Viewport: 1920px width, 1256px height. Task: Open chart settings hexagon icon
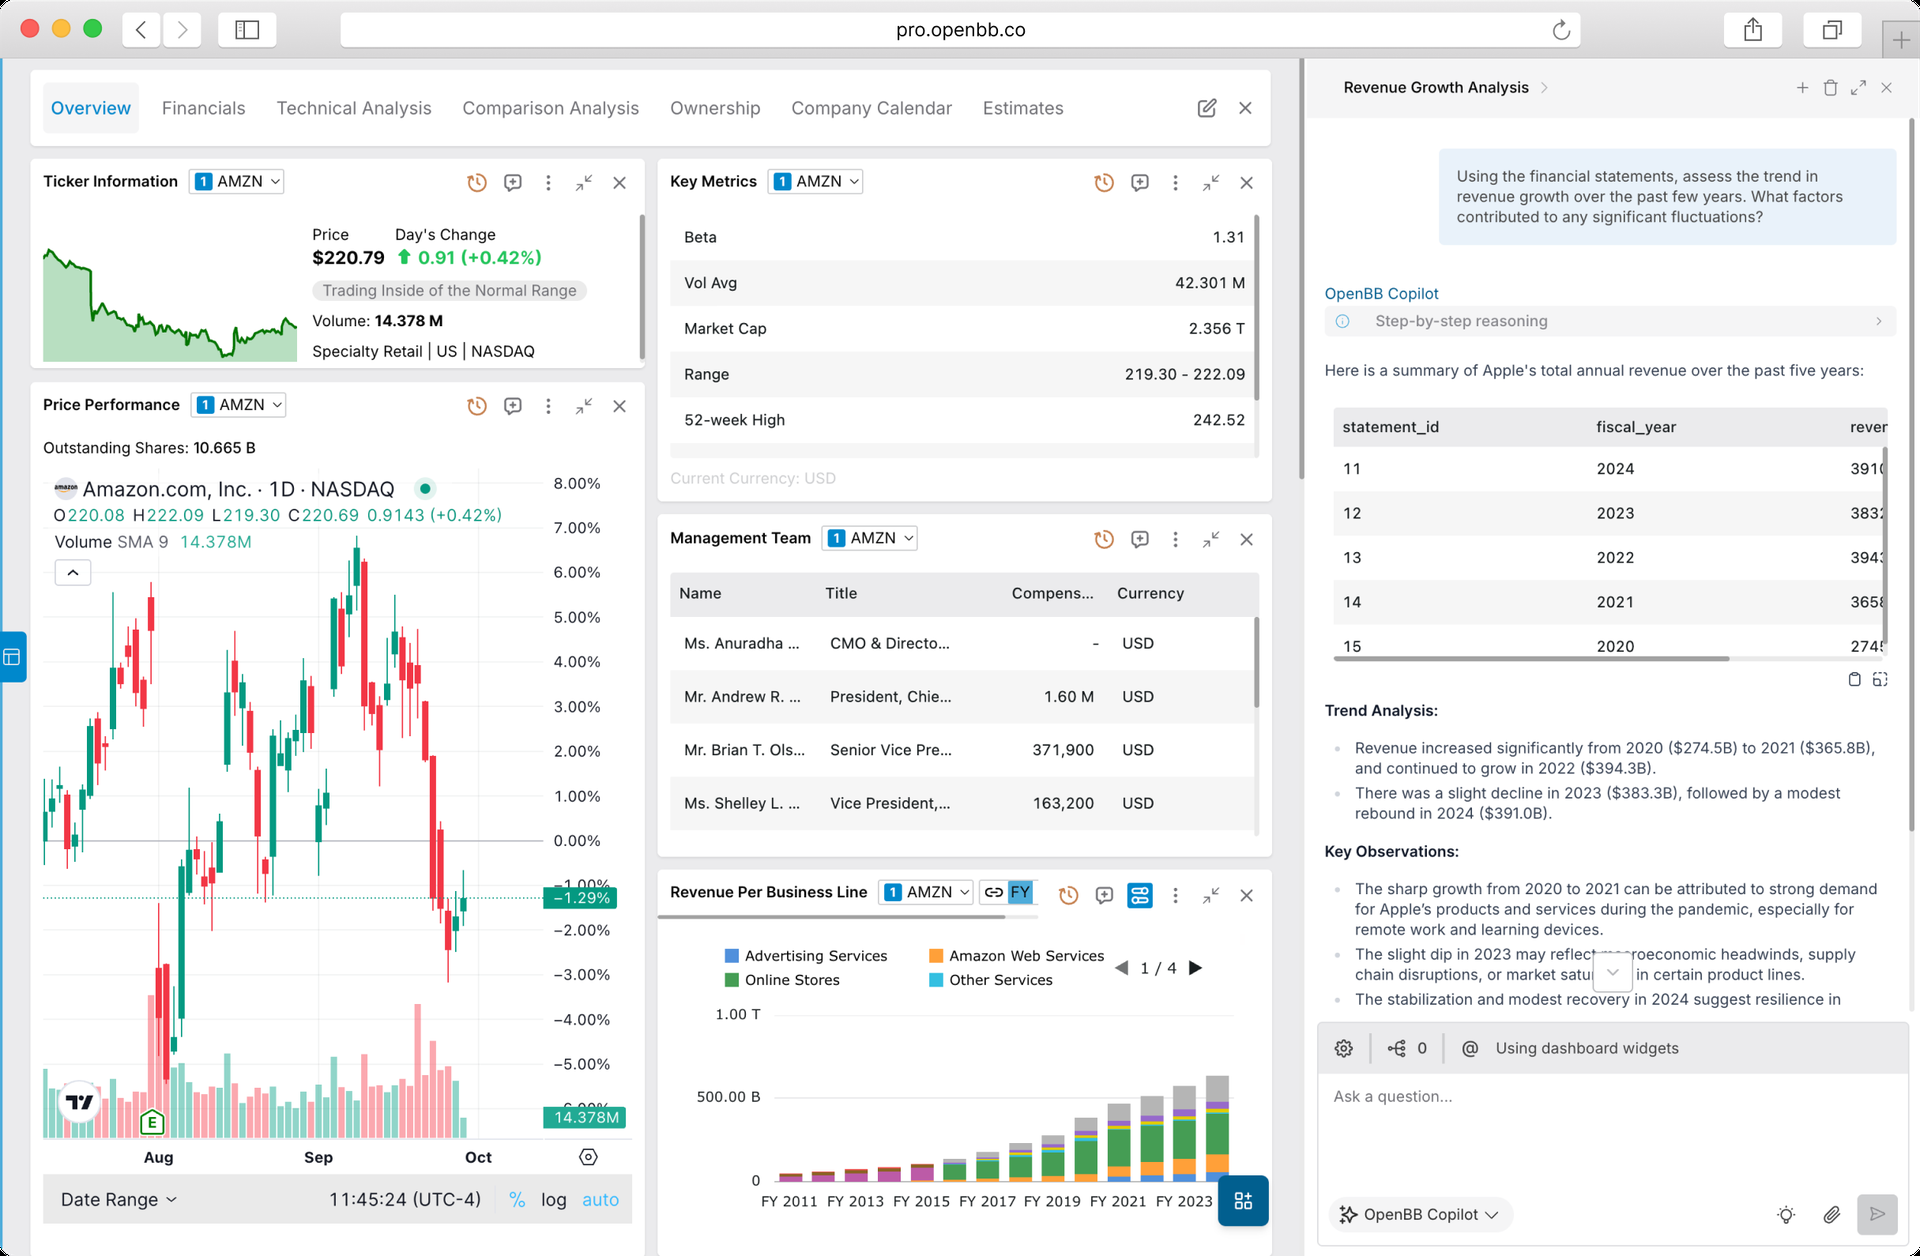589,1157
